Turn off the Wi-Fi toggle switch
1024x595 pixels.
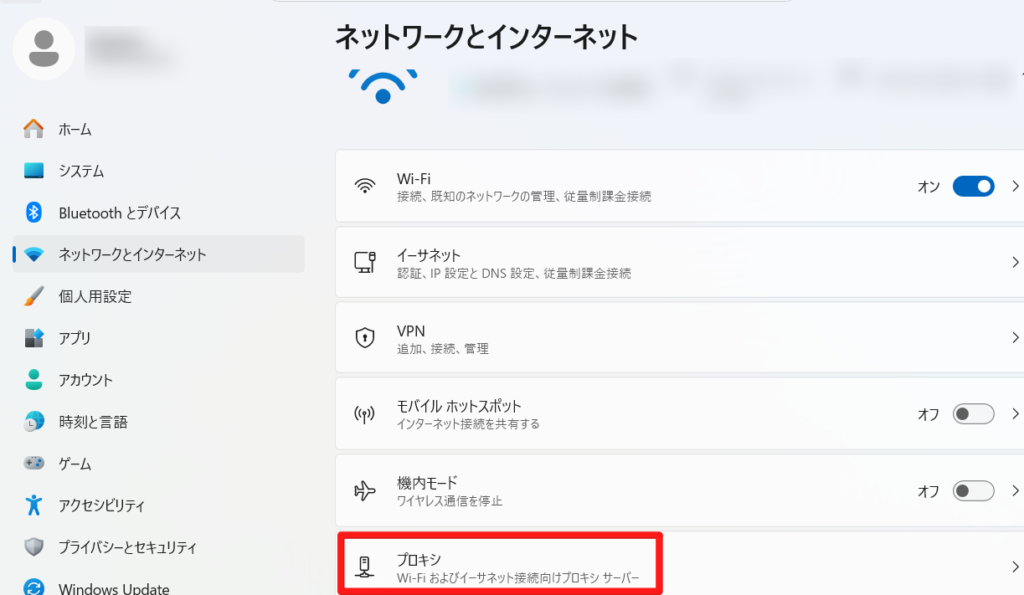point(973,186)
